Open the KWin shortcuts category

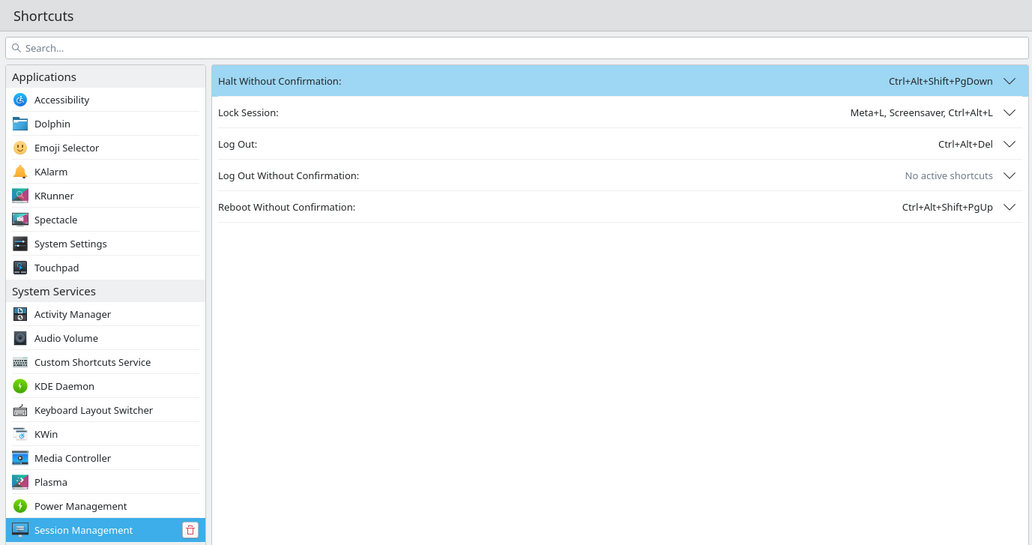tap(105, 434)
